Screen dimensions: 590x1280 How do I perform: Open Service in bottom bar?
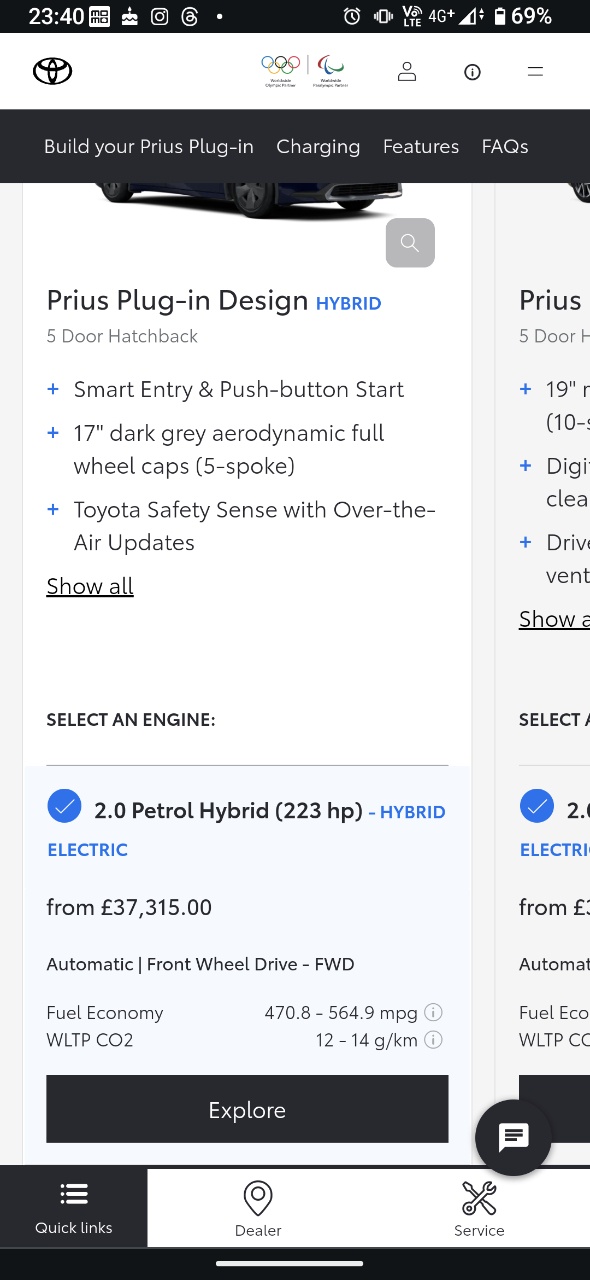(479, 1208)
